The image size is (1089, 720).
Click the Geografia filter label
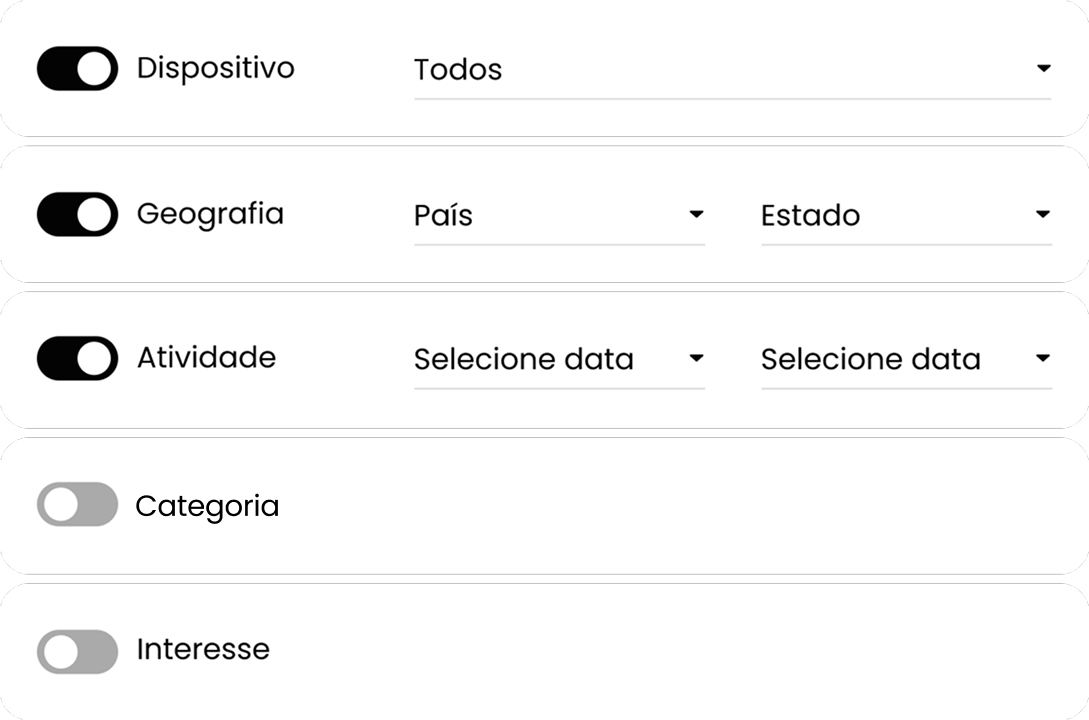pyautogui.click(x=212, y=212)
